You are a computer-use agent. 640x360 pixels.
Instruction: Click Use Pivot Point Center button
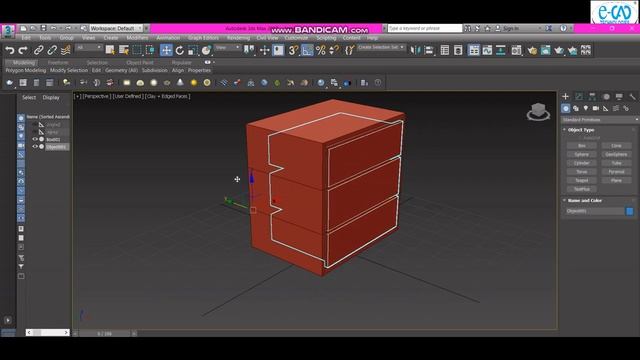pyautogui.click(x=249, y=50)
